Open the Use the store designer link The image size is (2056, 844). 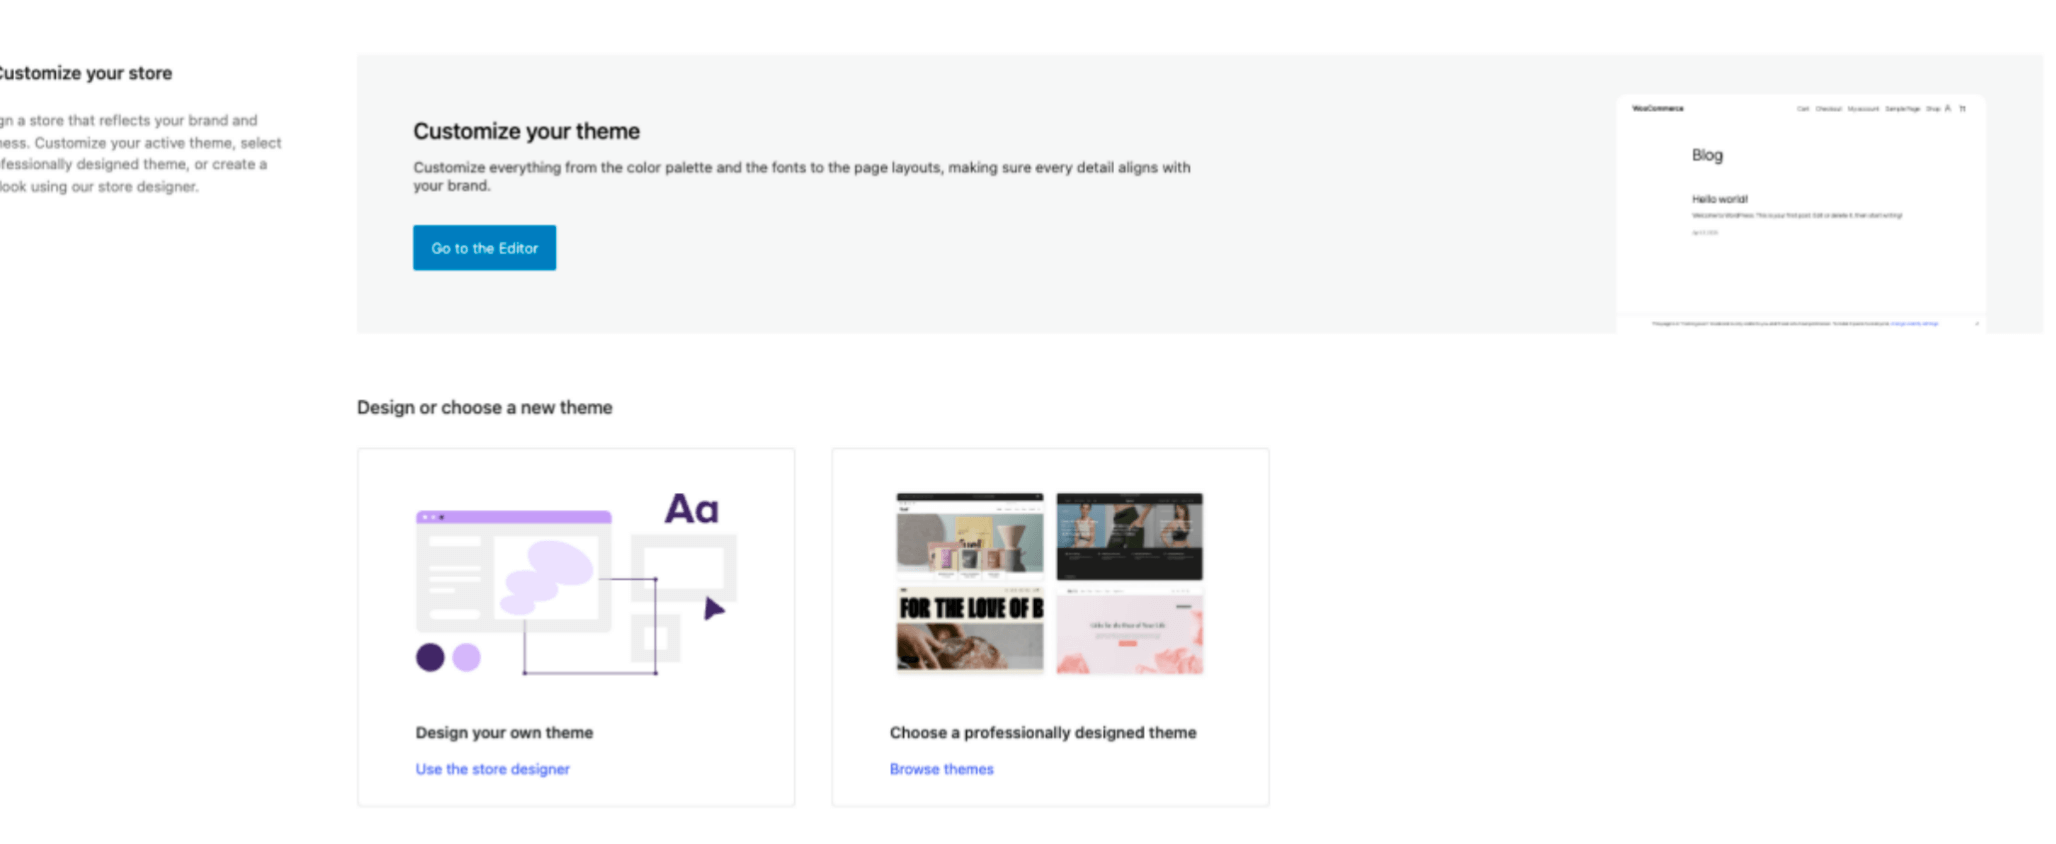[492, 769]
